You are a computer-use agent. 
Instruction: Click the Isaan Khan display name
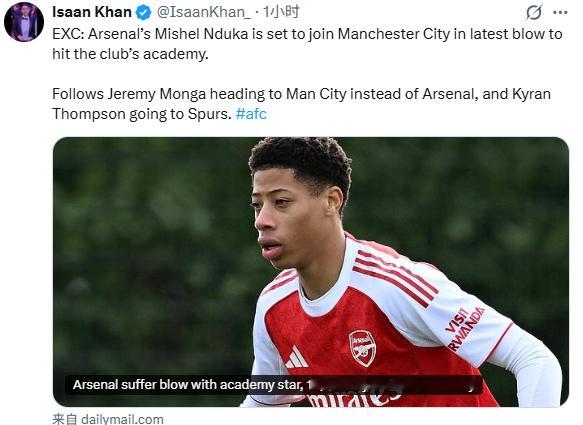92,12
